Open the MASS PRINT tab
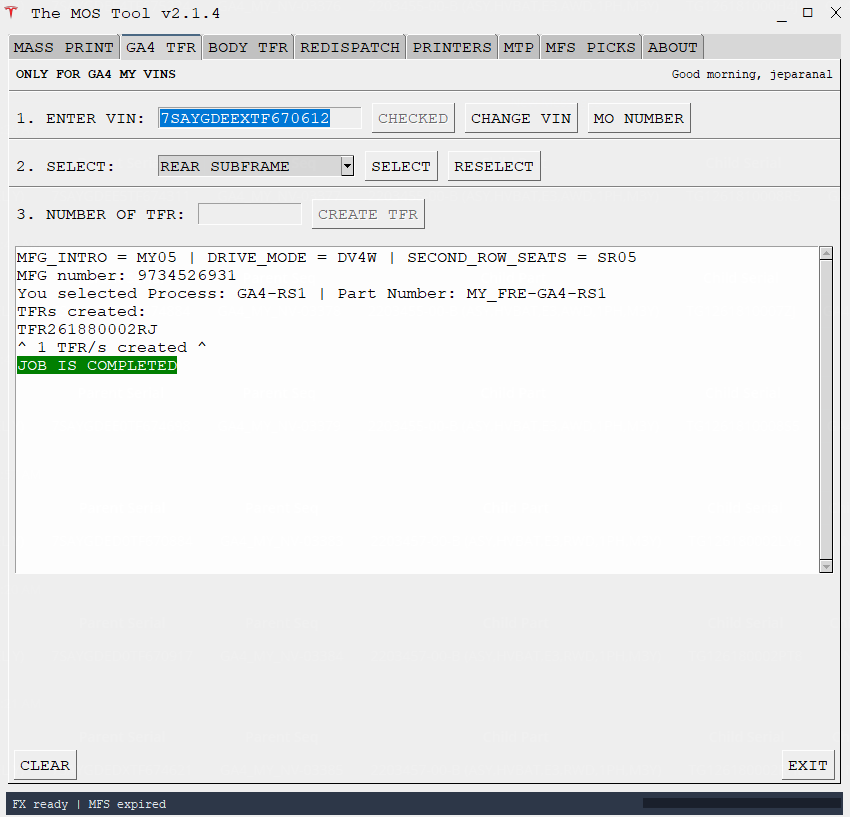Viewport: 850px width, 817px height. [x=63, y=48]
